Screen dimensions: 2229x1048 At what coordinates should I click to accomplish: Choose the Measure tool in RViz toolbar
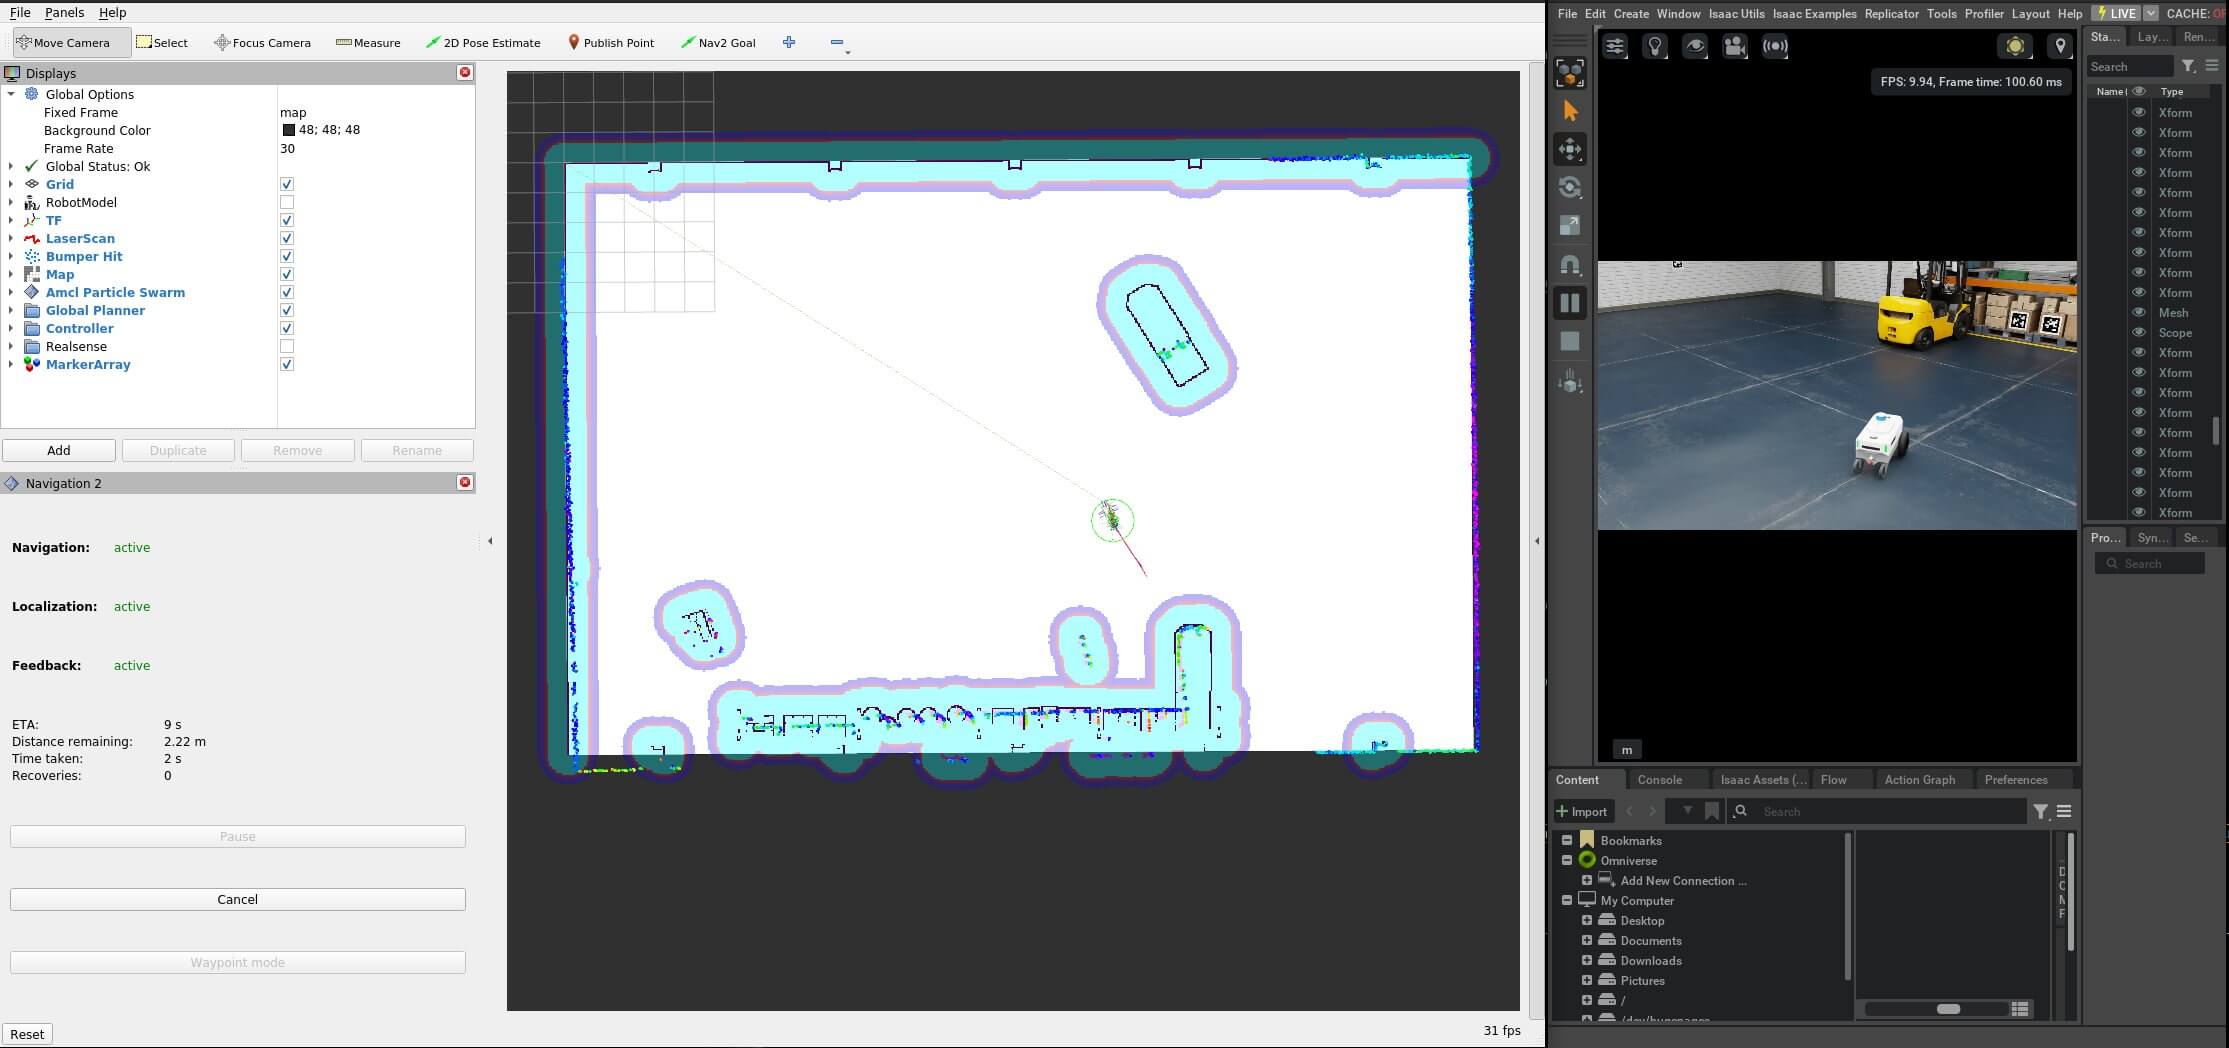pos(367,43)
